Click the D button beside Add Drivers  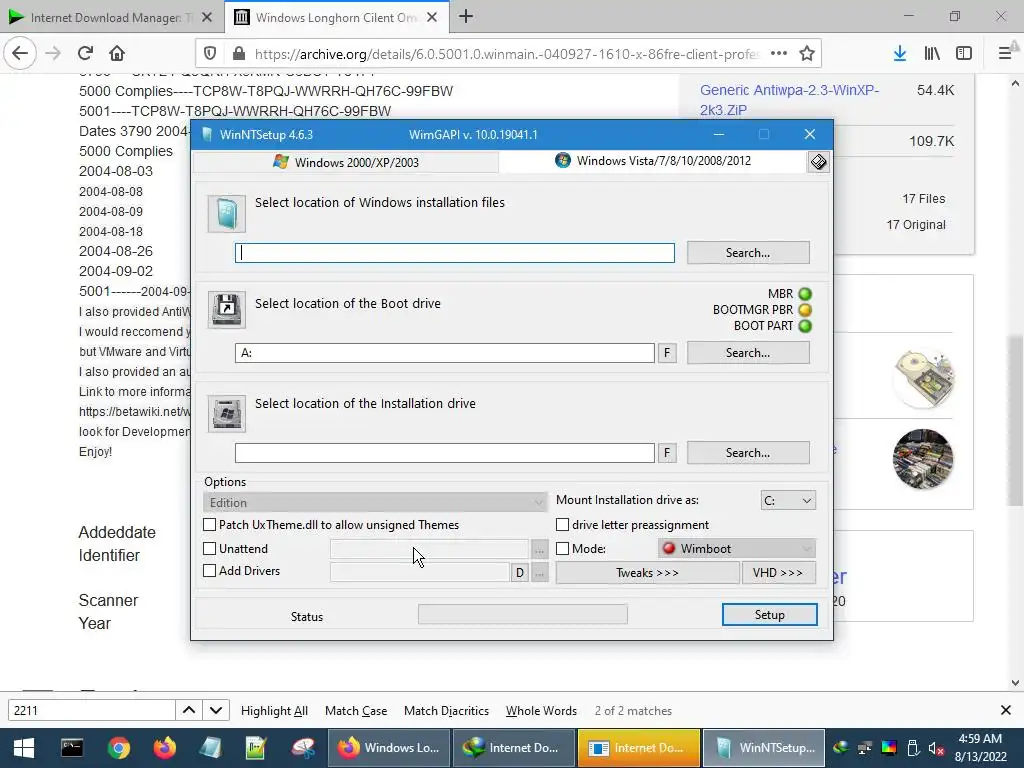(x=520, y=573)
